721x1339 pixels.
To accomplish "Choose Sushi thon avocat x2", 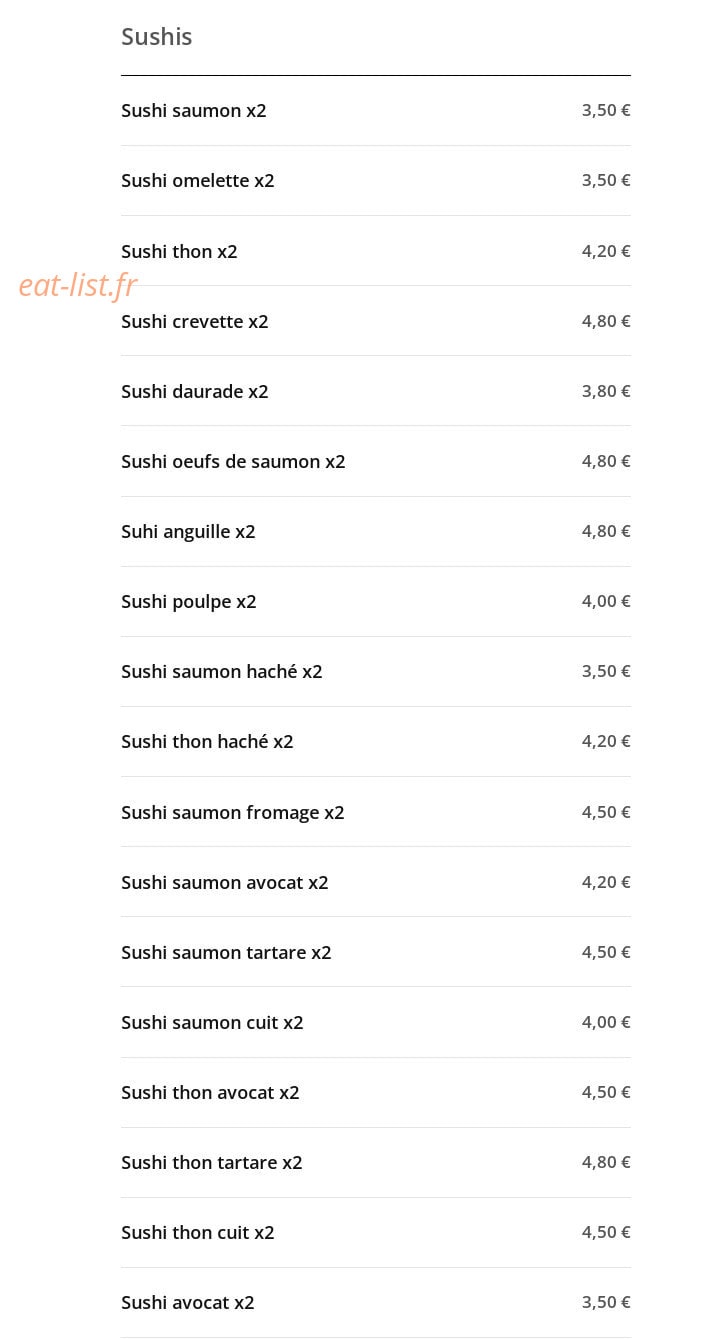I will click(x=375, y=1093).
